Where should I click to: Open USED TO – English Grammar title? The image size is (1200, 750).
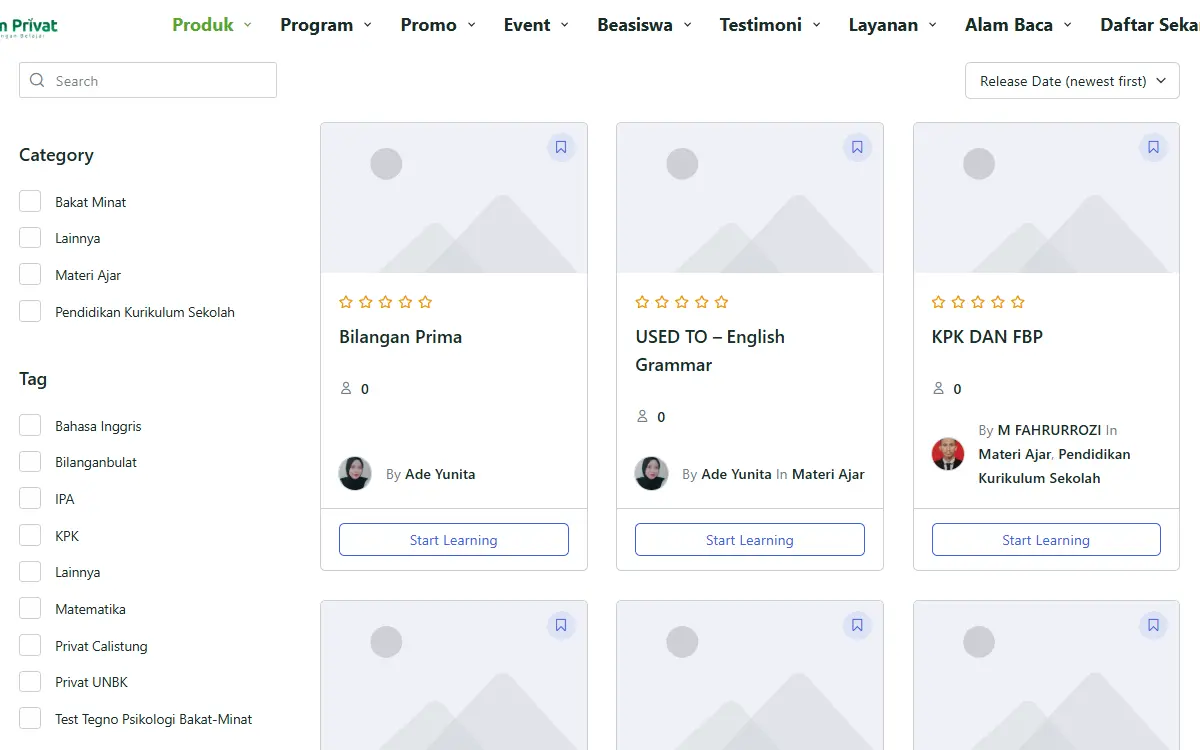pyautogui.click(x=710, y=351)
